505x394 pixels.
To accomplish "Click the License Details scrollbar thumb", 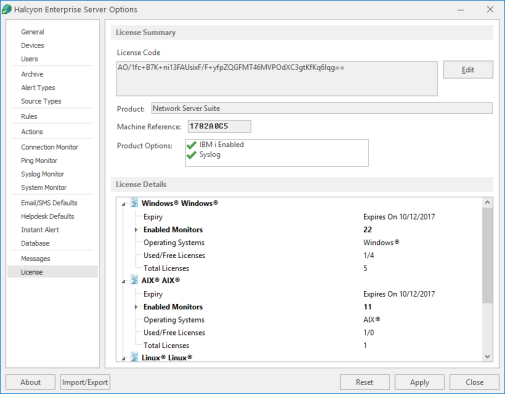I will 487,255.
